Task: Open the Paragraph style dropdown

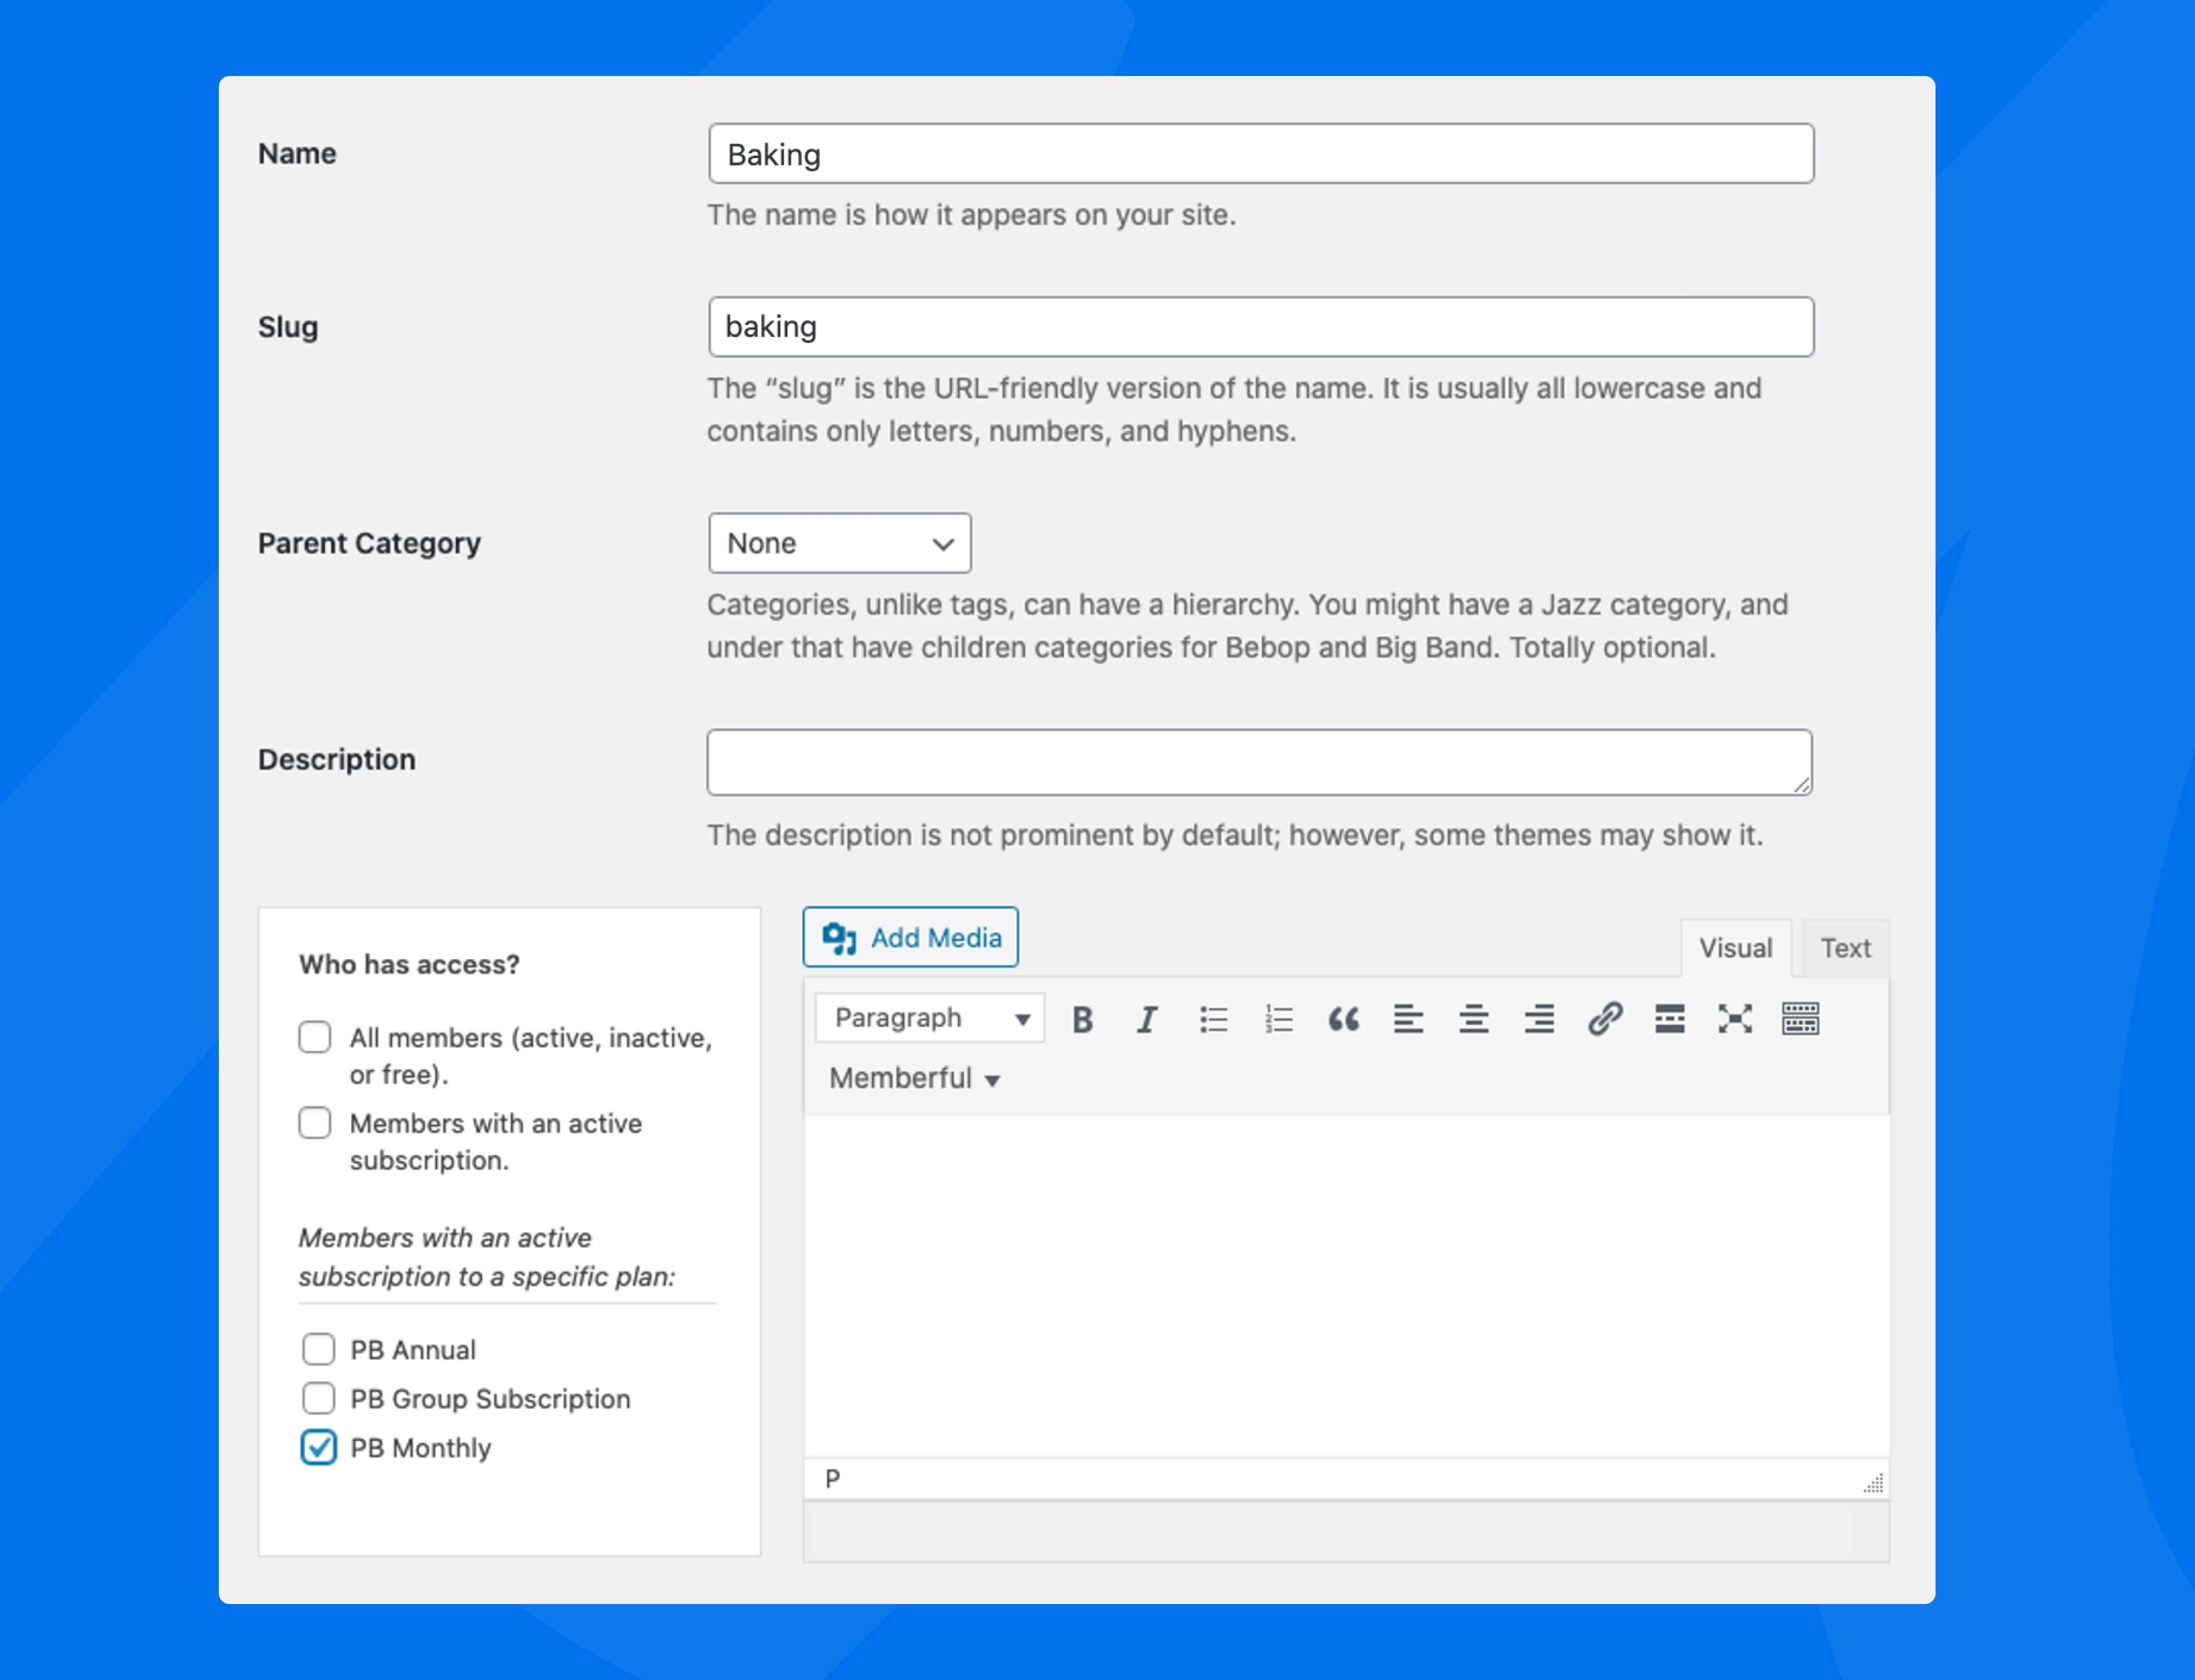Action: [x=928, y=1017]
